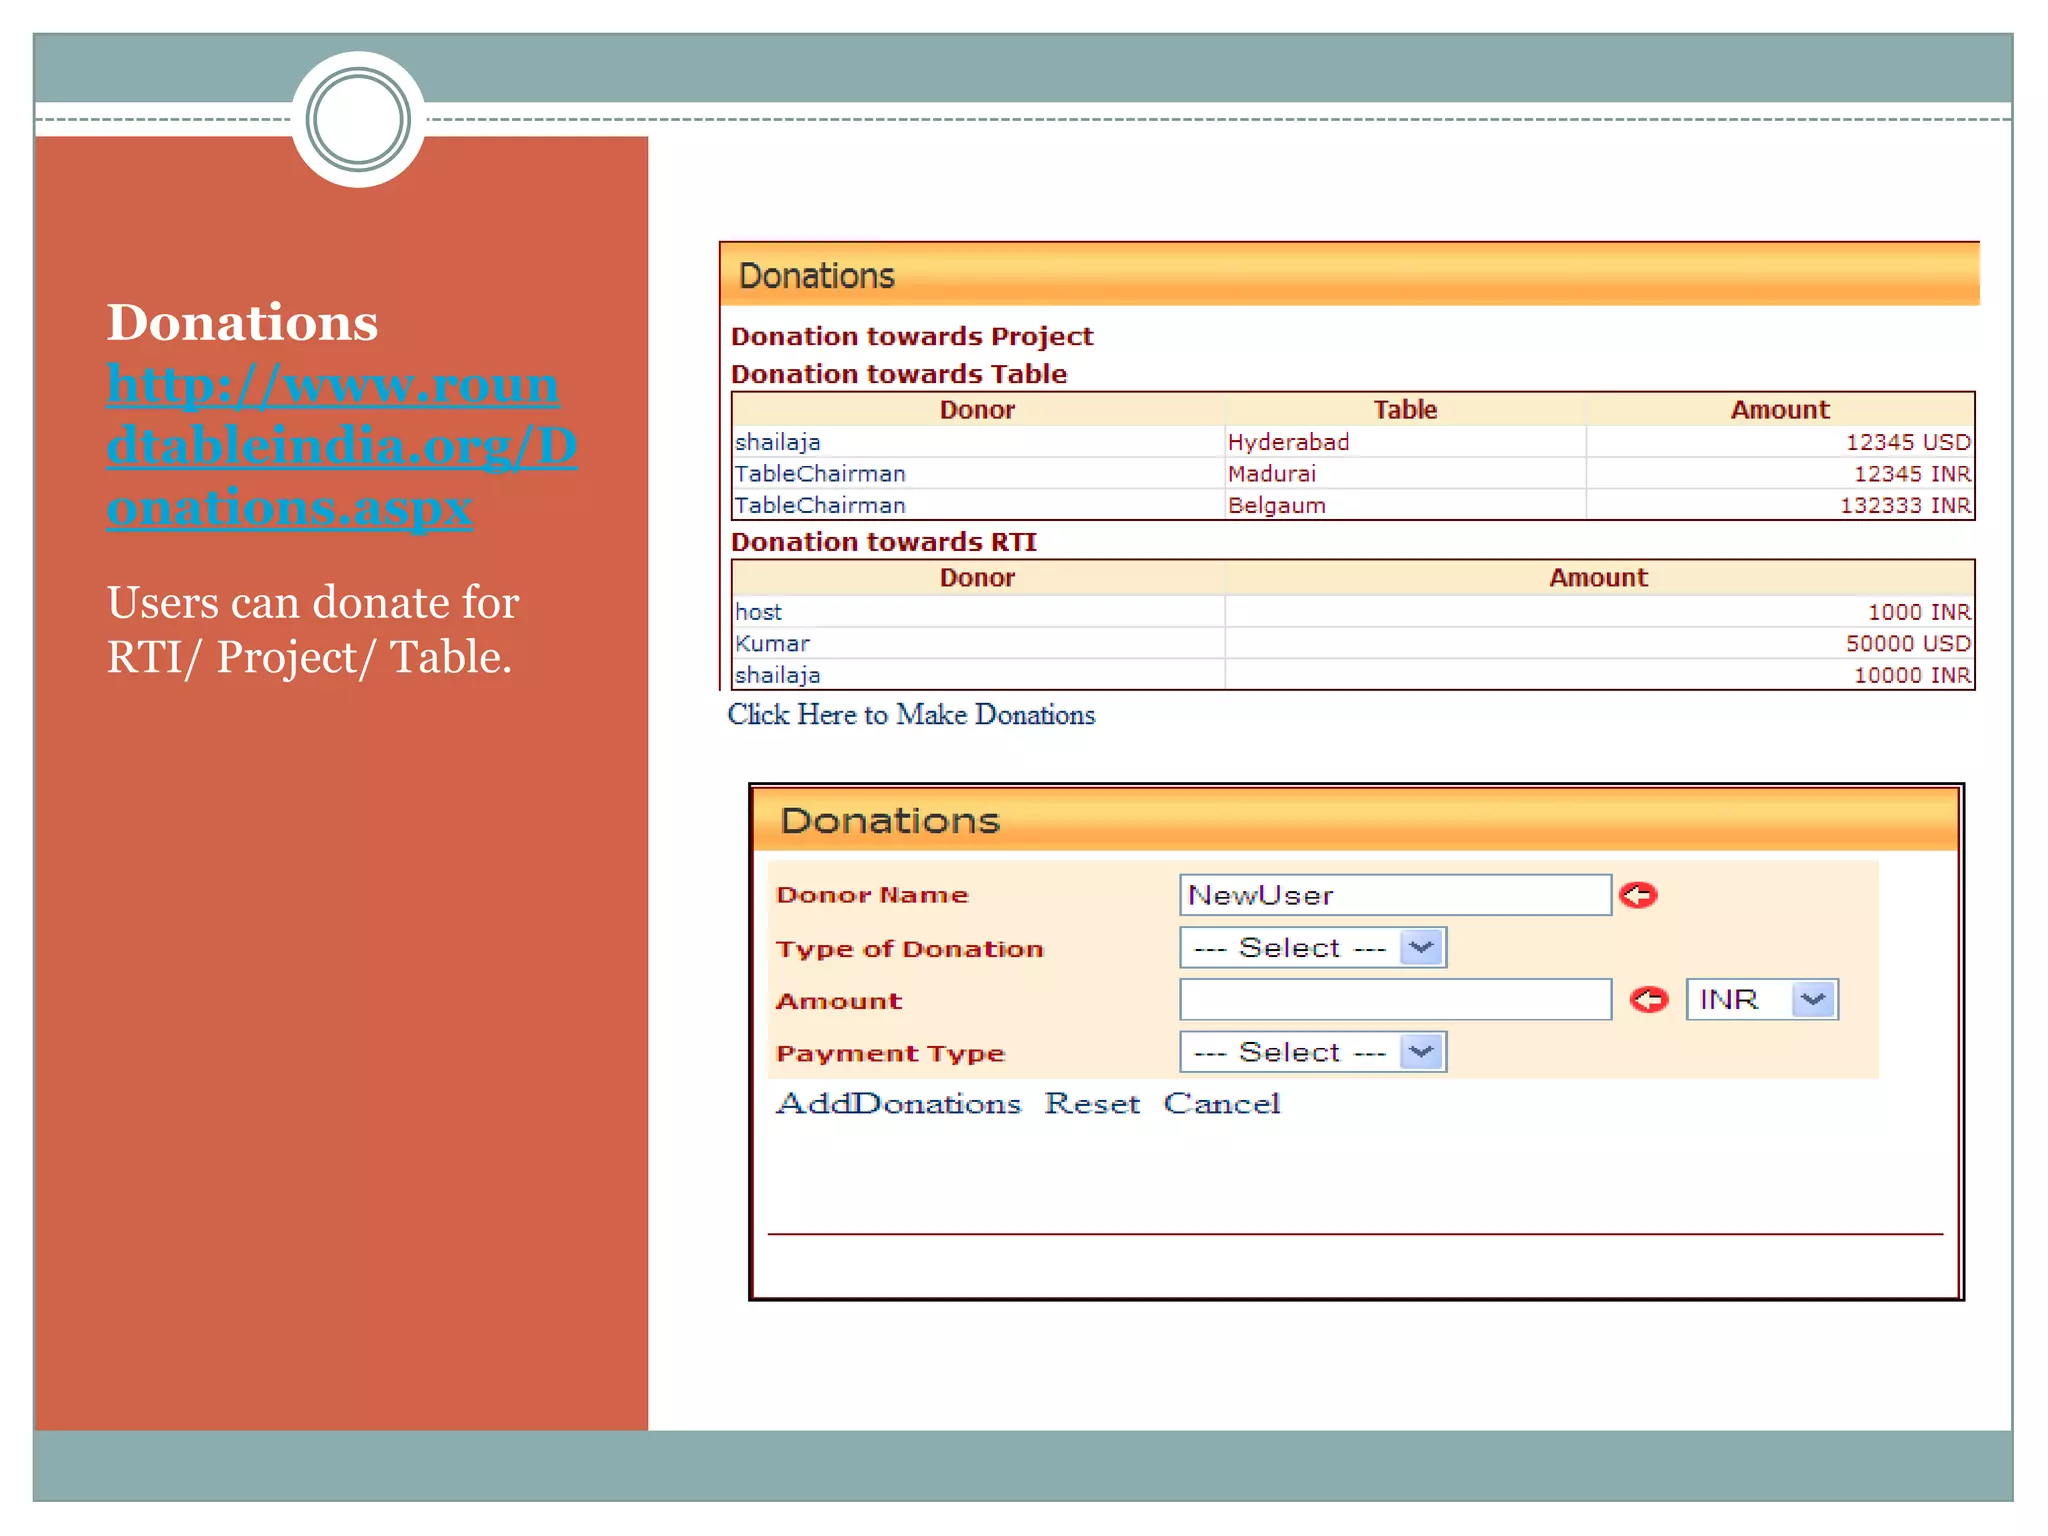Click the Donor Name form label
The height and width of the screenshot is (1536, 2048).
[872, 895]
